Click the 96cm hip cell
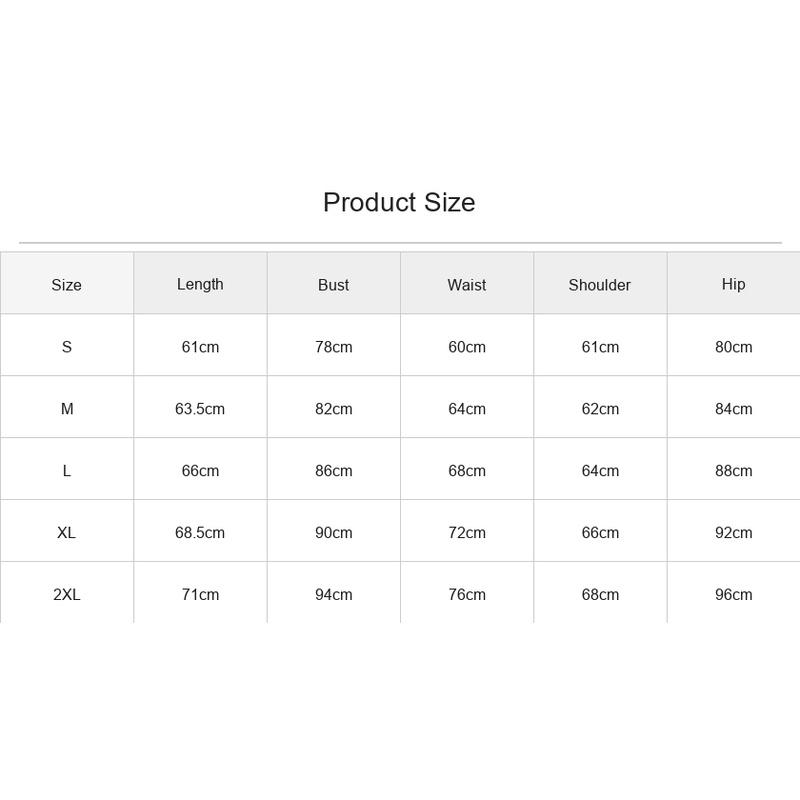Image resolution: width=800 pixels, height=800 pixels. click(x=734, y=594)
